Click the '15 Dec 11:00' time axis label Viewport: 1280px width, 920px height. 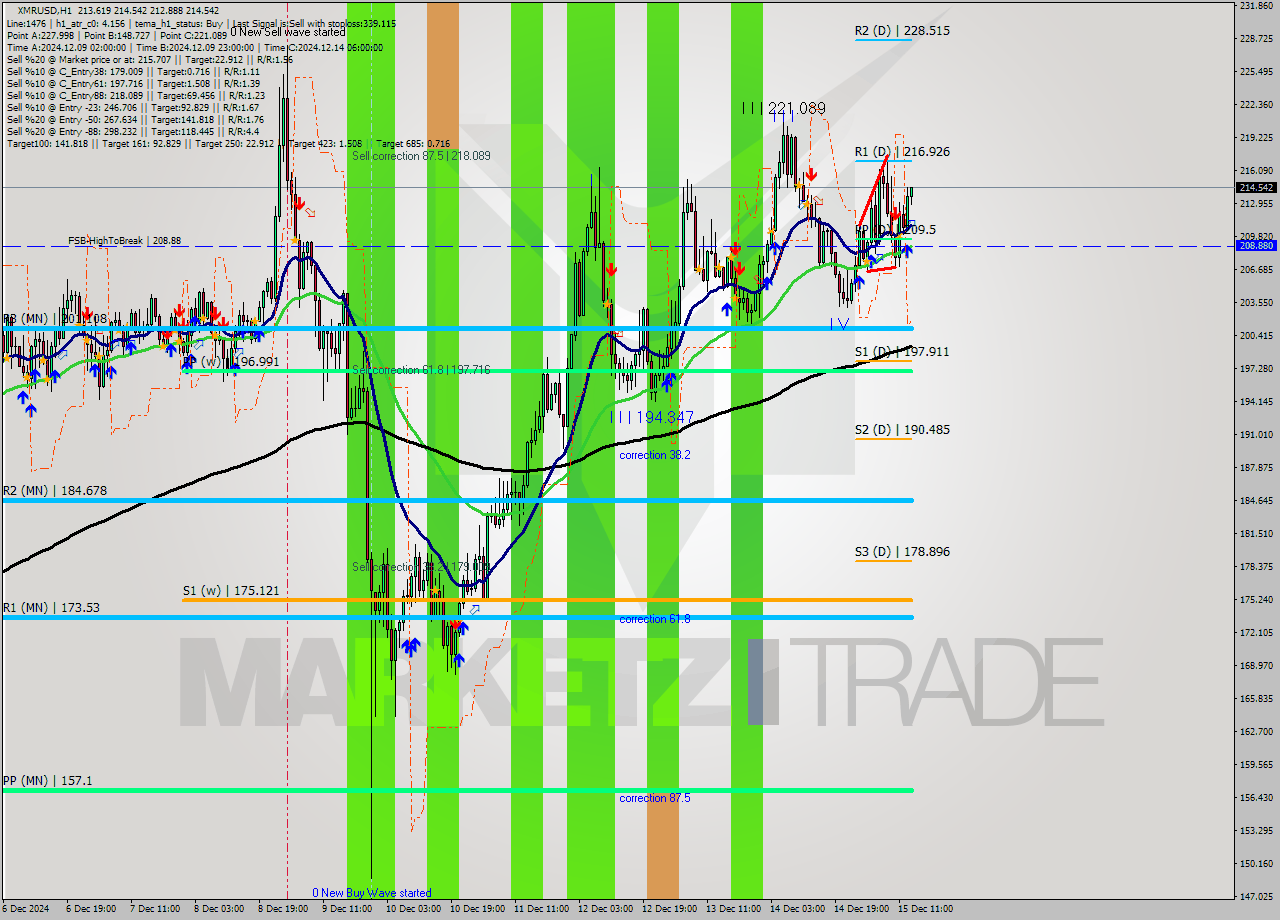[x=926, y=909]
